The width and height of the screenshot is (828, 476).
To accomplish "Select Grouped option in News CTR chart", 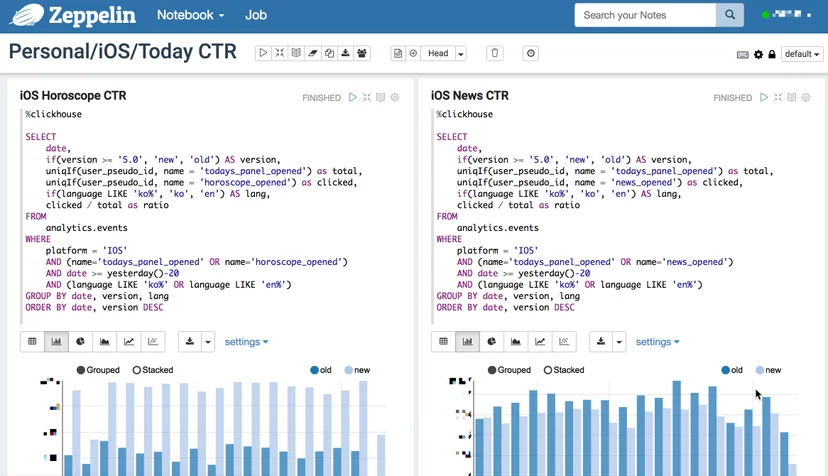I will pos(509,370).
